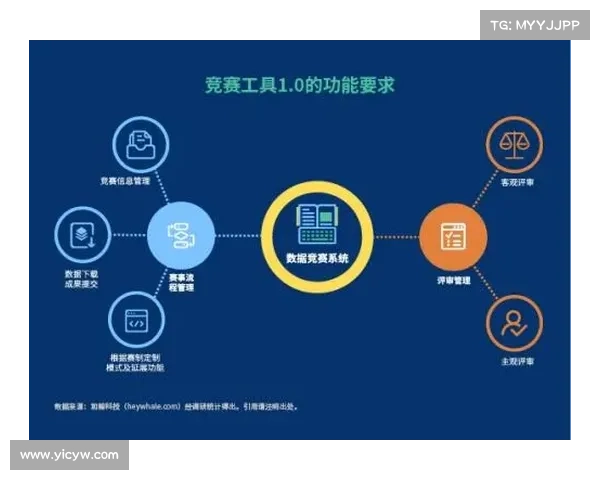600x480 pixels.
Task: Click the layered download icon above 数据下载
Action: point(82,235)
